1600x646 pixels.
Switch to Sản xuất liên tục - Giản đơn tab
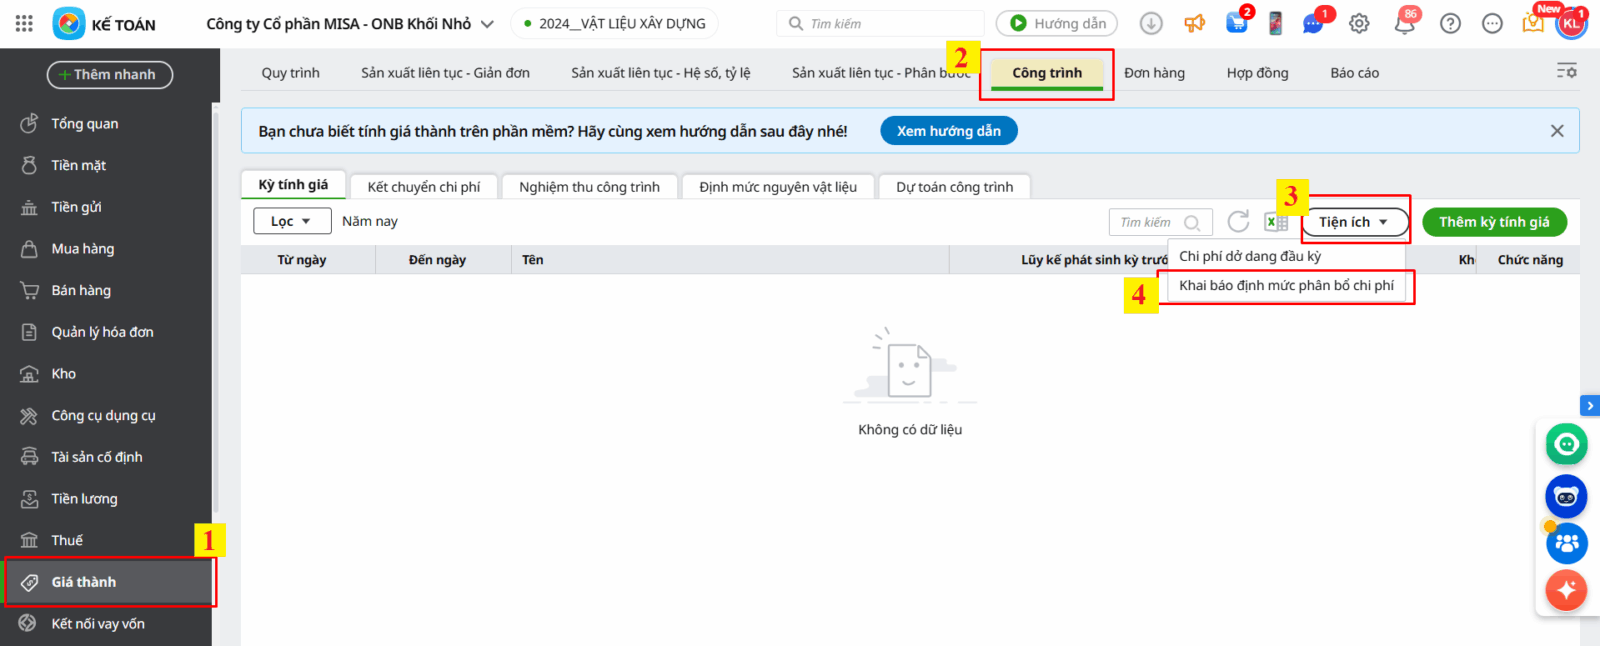coord(446,73)
